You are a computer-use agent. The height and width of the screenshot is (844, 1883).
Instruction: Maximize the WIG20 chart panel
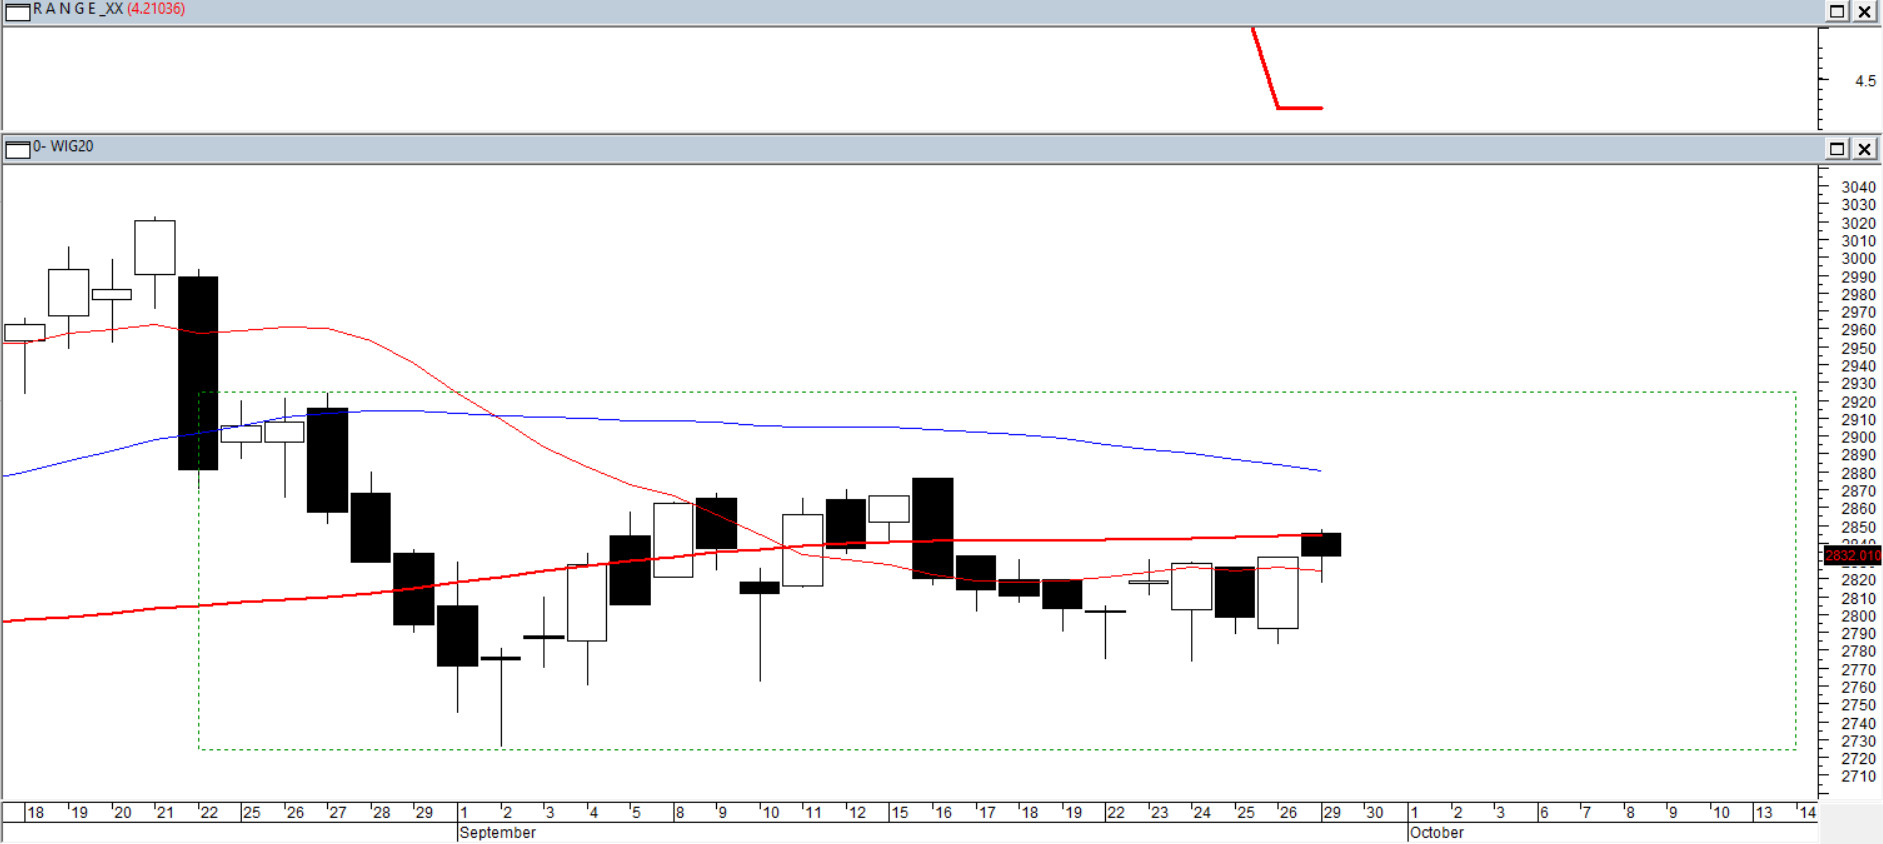tap(1837, 149)
